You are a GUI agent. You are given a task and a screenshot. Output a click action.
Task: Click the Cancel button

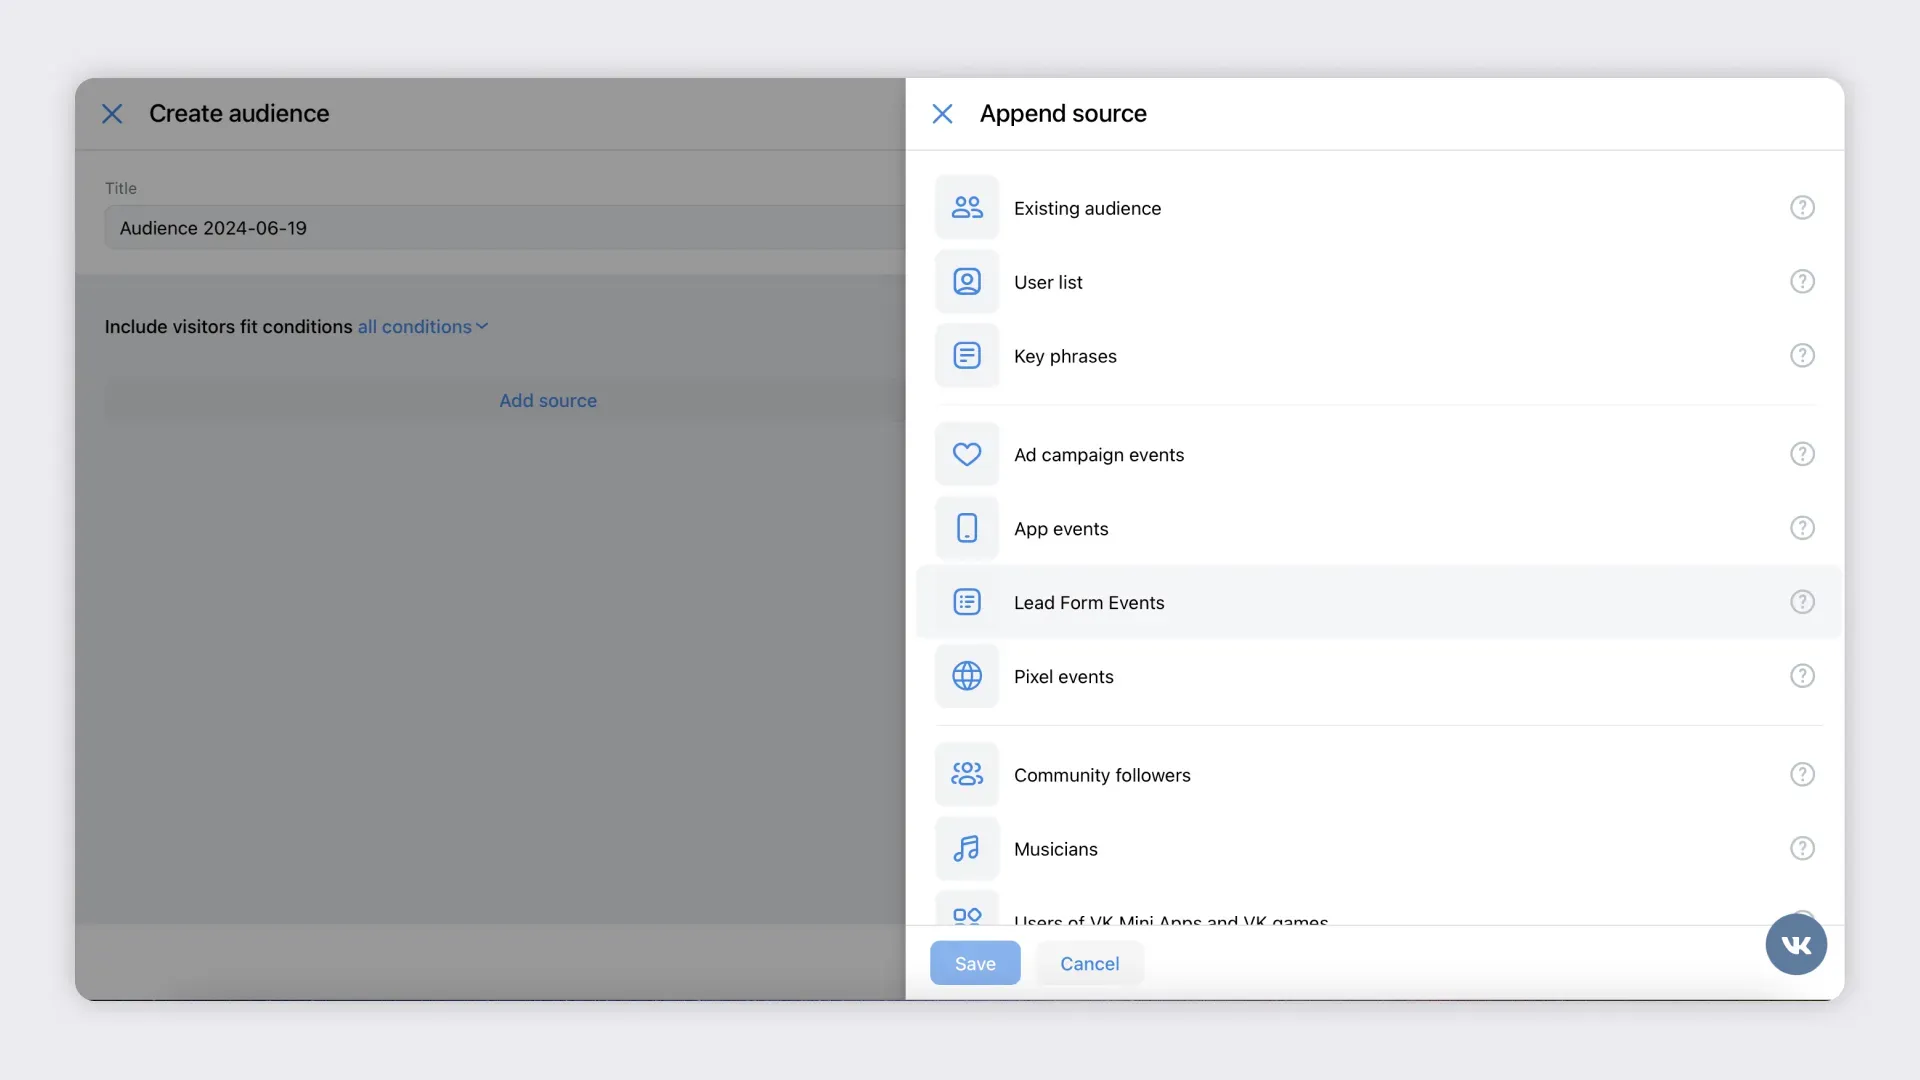coord(1089,964)
